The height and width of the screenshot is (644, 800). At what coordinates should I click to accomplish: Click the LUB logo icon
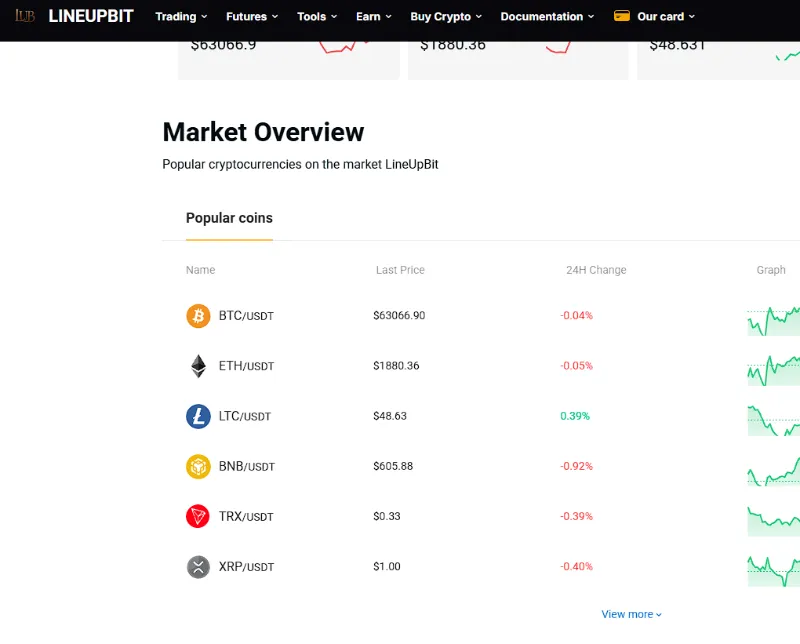pos(24,16)
